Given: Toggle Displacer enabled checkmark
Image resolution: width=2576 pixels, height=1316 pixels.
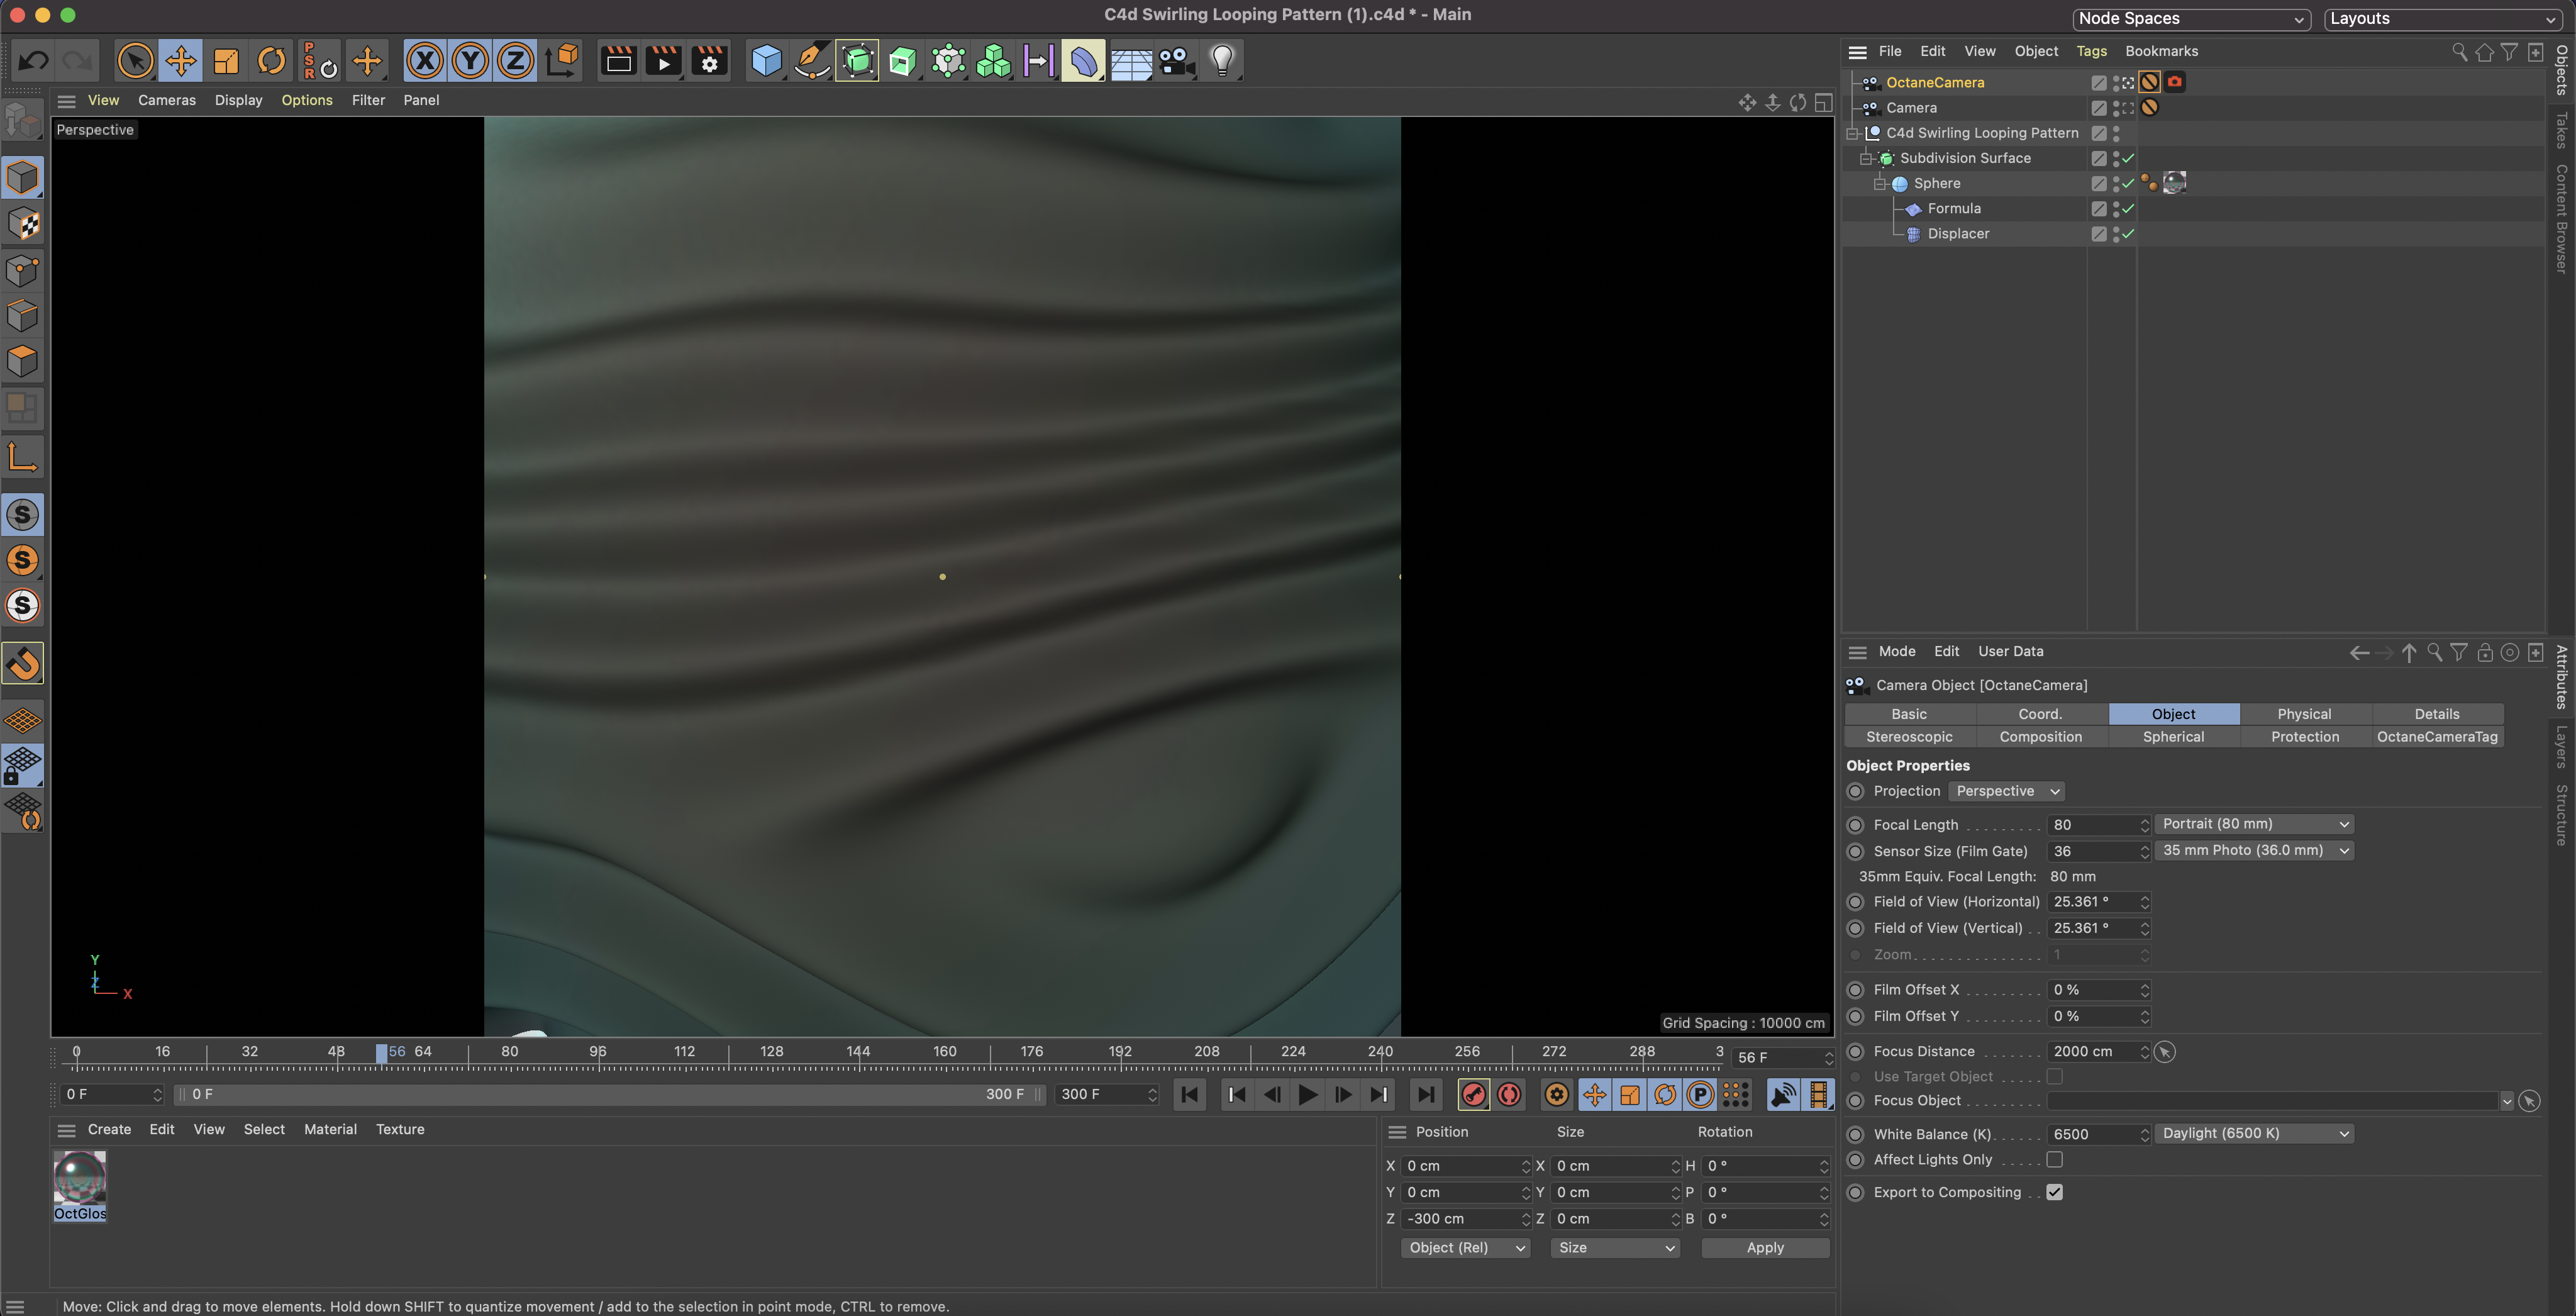Looking at the screenshot, I should [2128, 234].
